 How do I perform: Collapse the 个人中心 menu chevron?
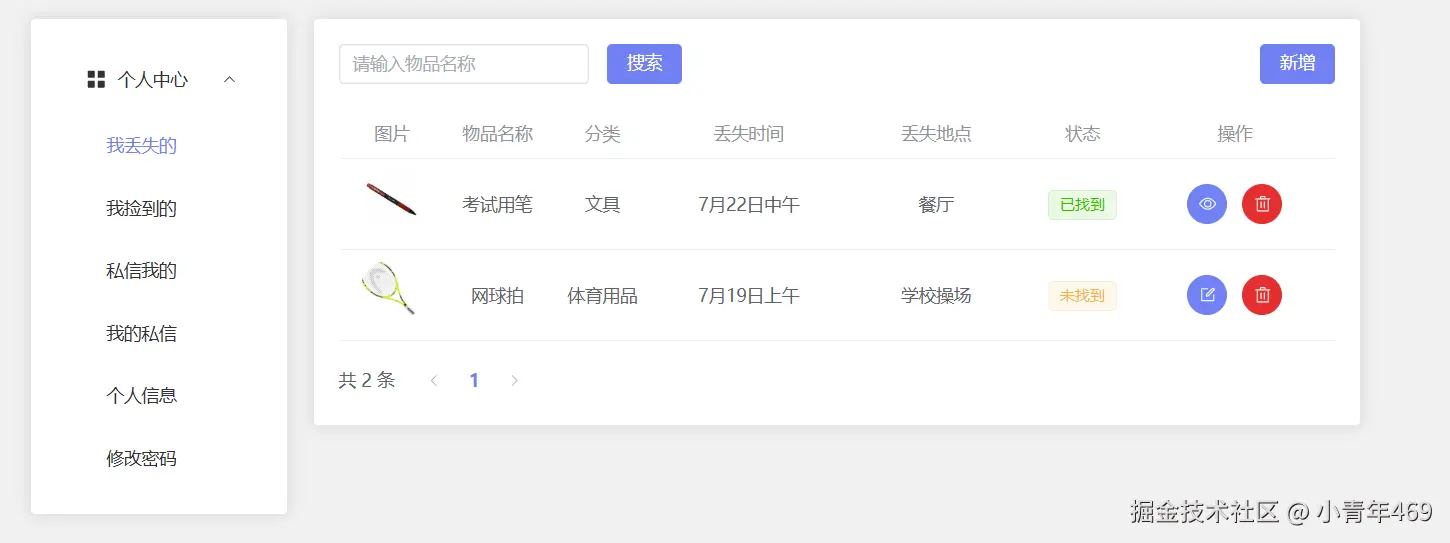point(229,80)
